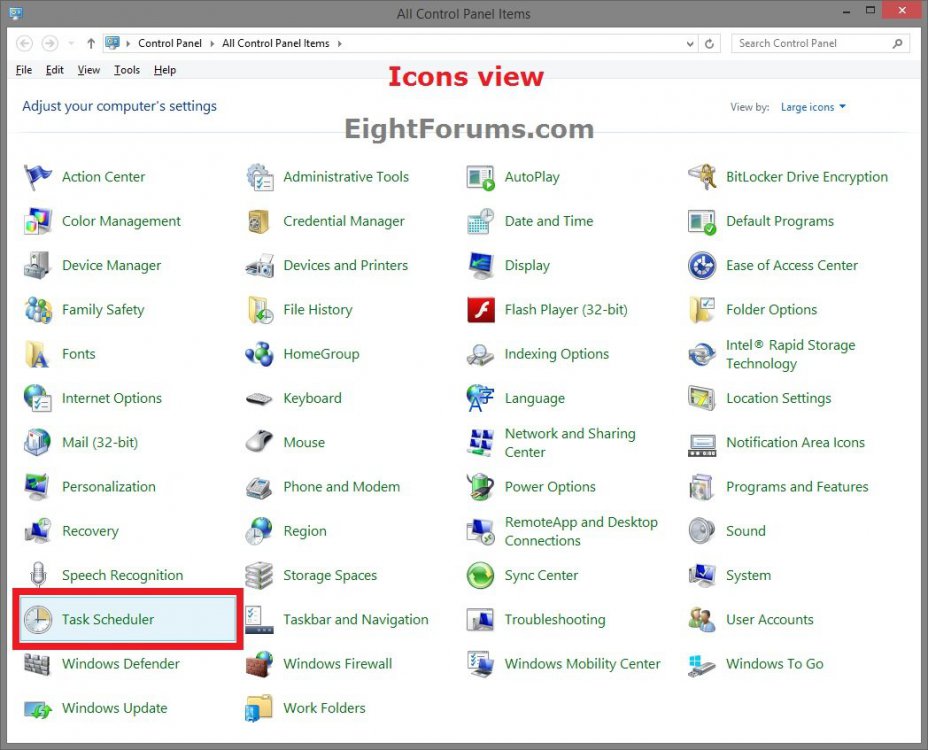Open Speech Recognition
The width and height of the screenshot is (928, 750).
point(123,575)
